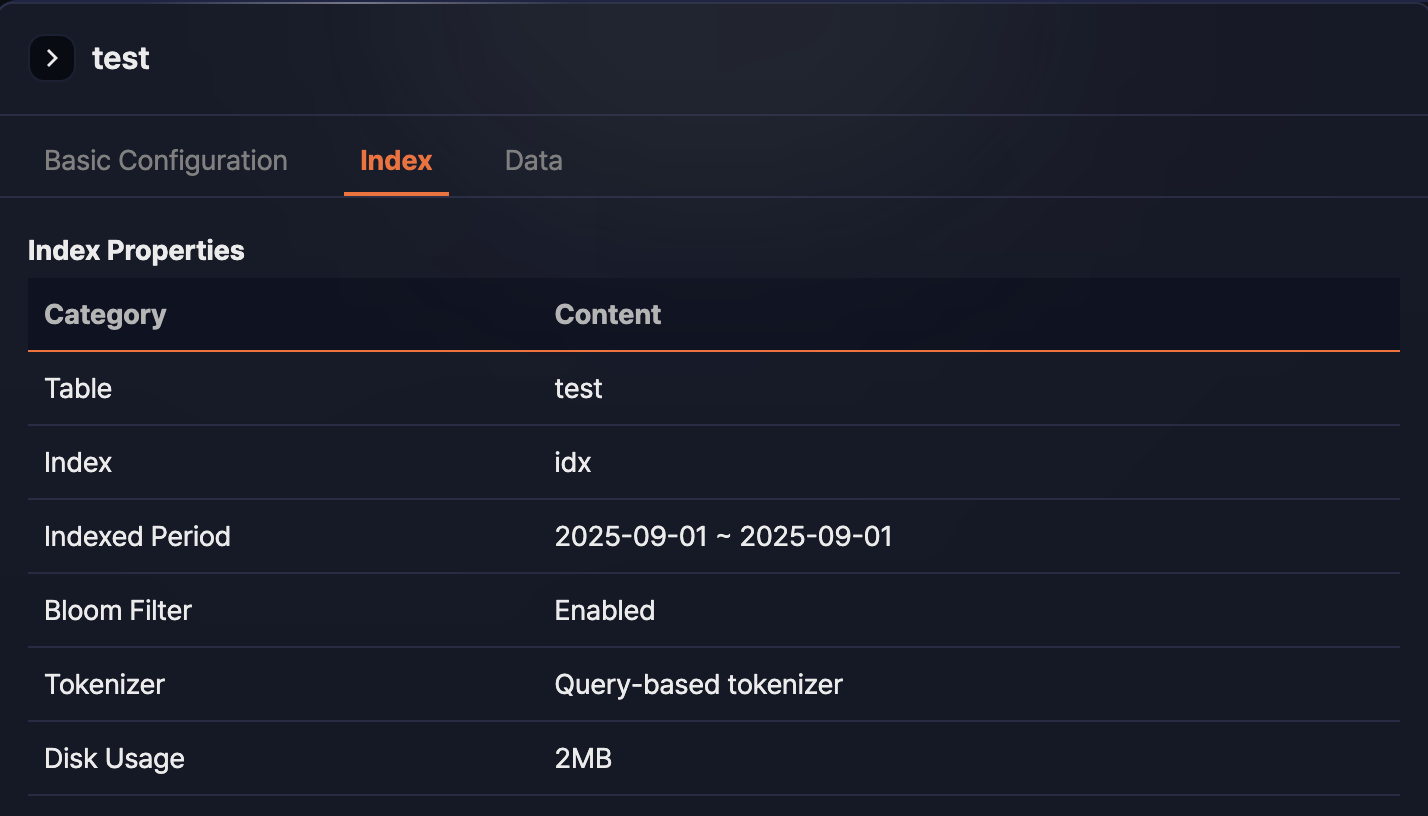Screen dimensions: 1428x816
Task: Click the test title heading
Action: [x=120, y=58]
